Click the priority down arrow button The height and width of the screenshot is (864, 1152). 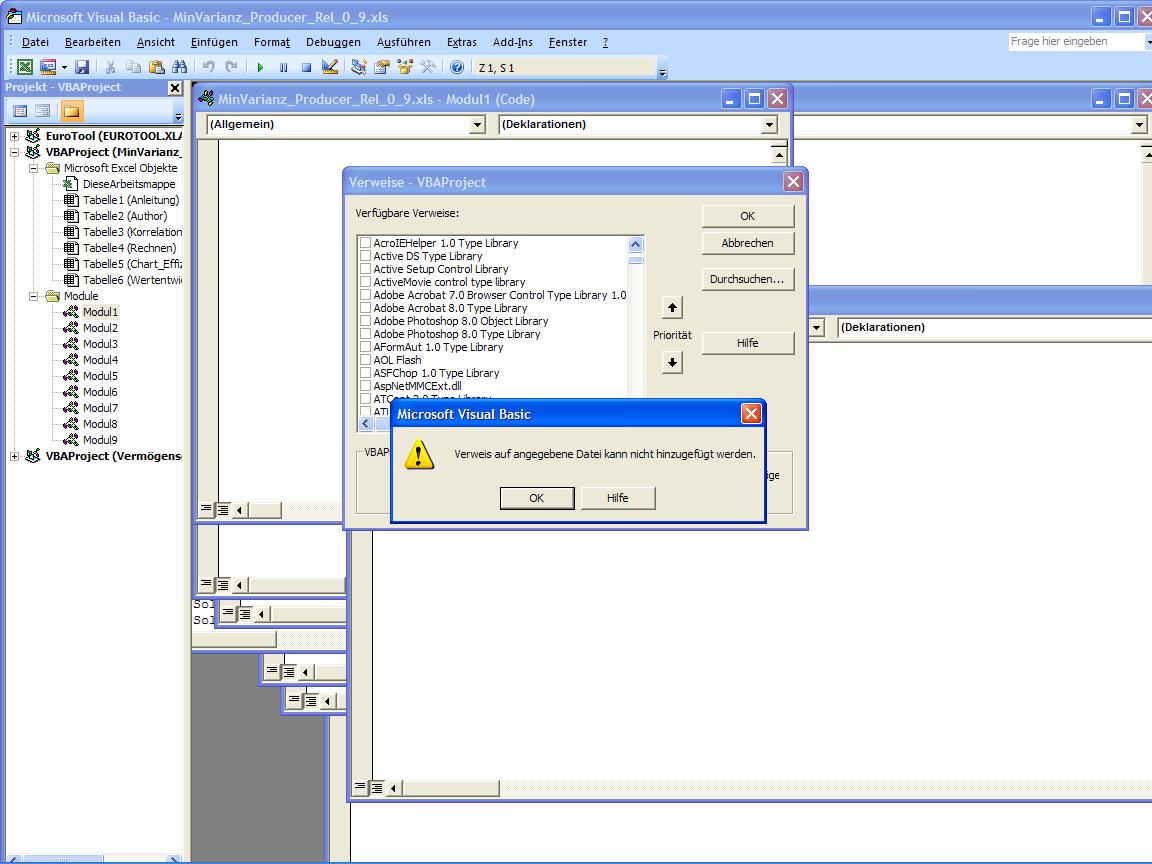[672, 362]
